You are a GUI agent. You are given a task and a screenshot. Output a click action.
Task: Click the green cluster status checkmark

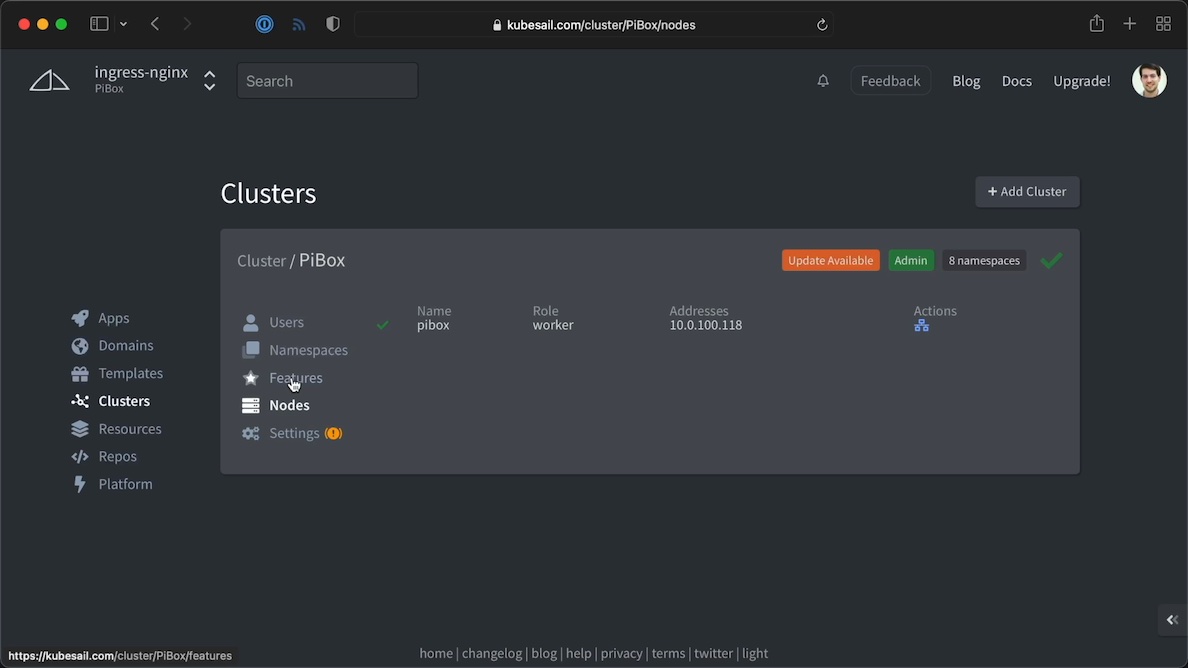point(1052,261)
